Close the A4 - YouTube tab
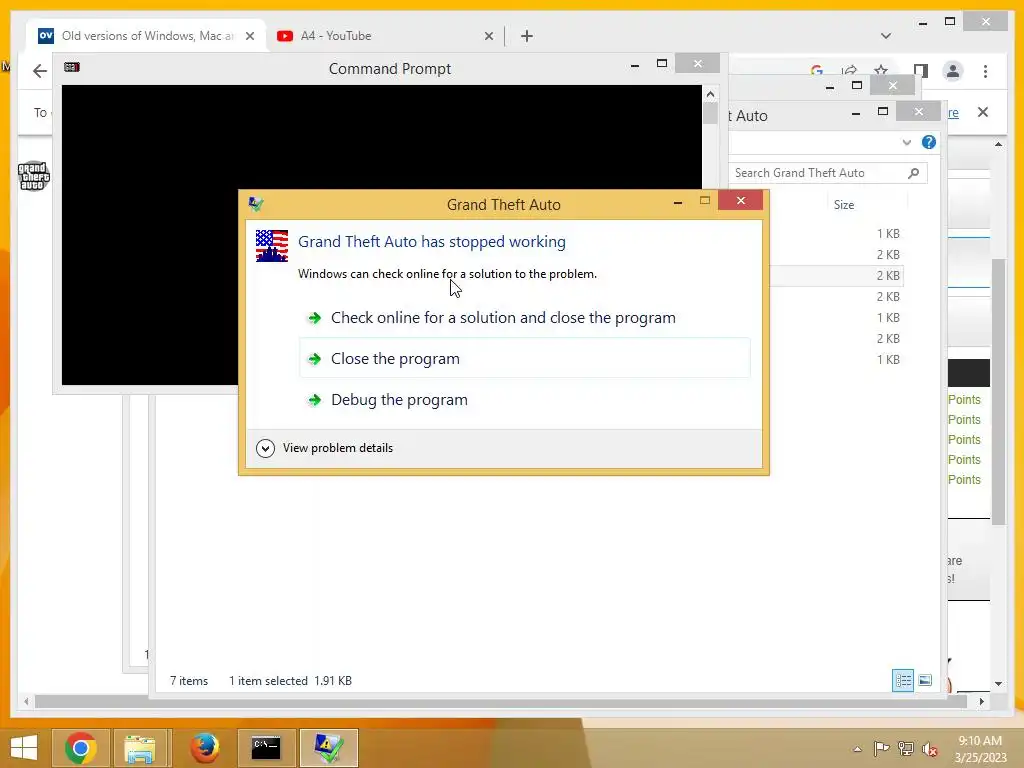 tap(488, 37)
